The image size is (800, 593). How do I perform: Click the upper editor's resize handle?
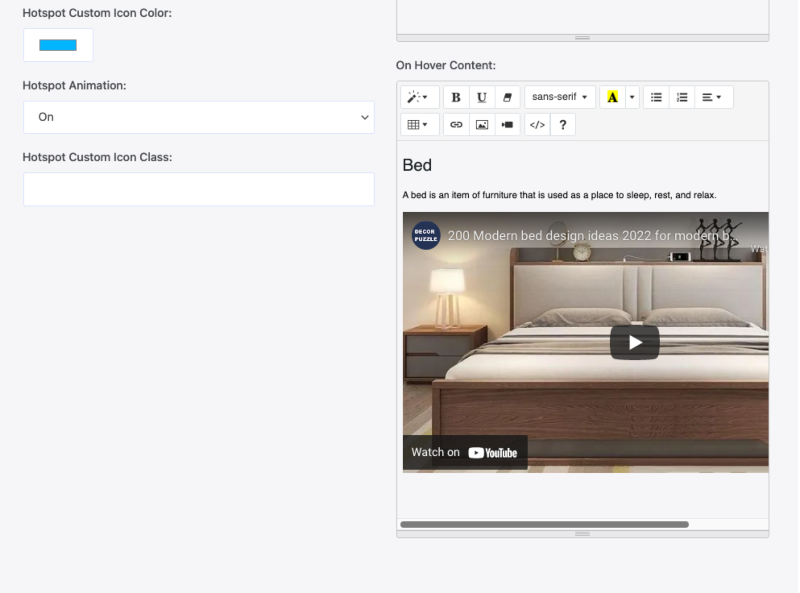click(582, 38)
